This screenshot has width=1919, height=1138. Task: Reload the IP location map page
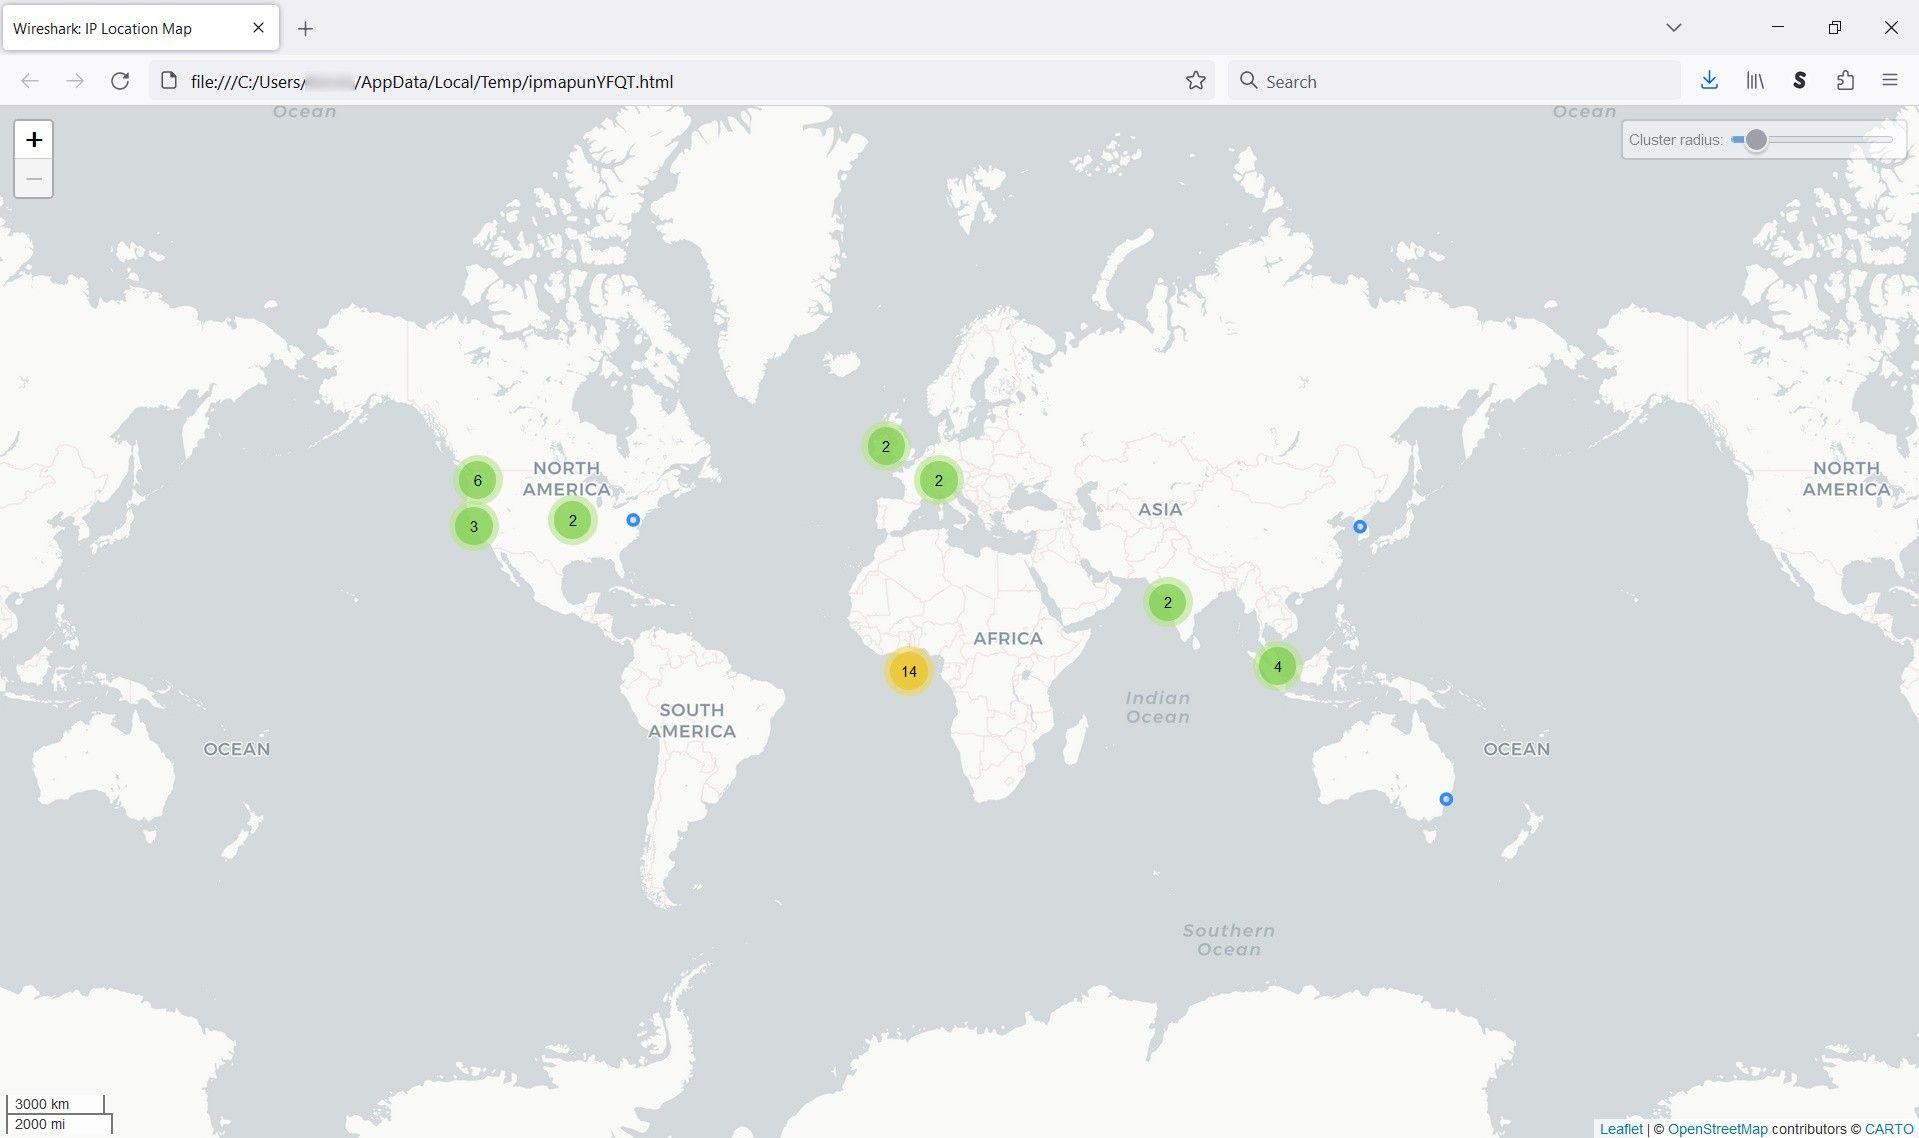tap(120, 81)
